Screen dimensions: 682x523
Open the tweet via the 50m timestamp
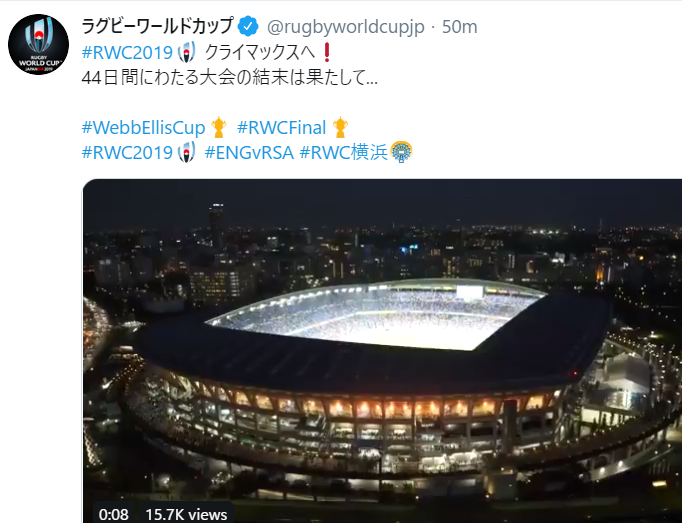(x=460, y=27)
